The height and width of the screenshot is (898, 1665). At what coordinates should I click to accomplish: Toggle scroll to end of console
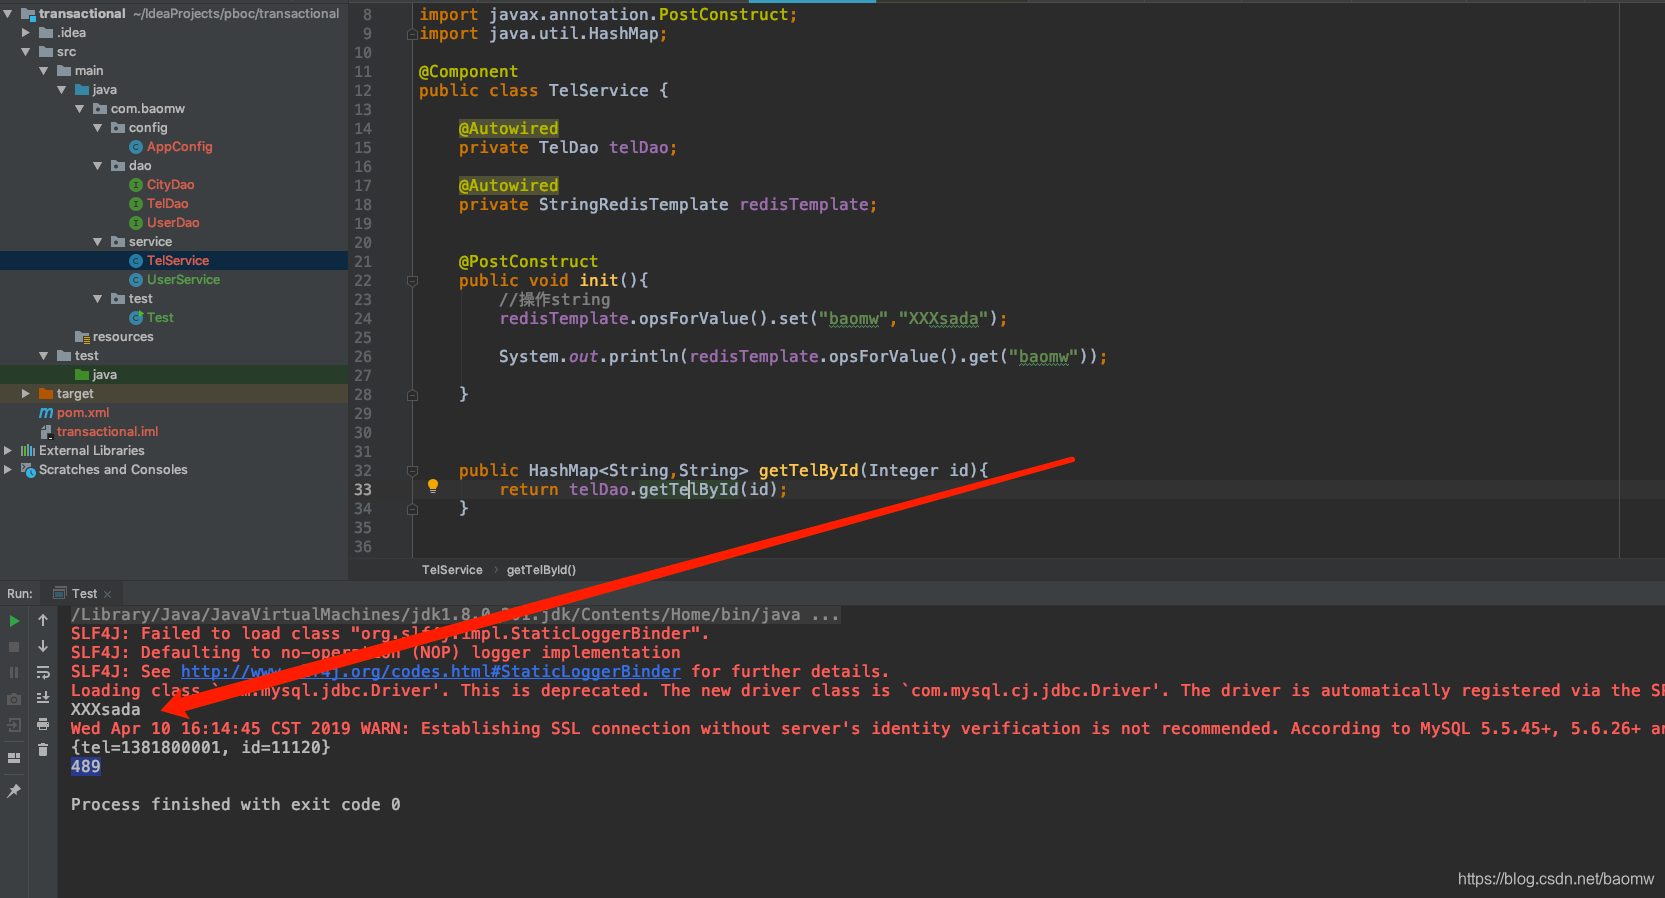coord(43,698)
